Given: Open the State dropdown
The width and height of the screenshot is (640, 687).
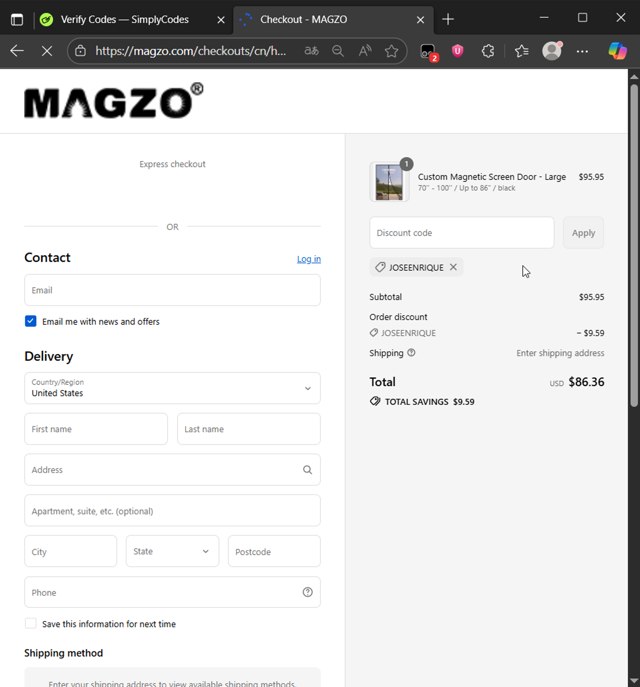Looking at the screenshot, I should tap(173, 551).
